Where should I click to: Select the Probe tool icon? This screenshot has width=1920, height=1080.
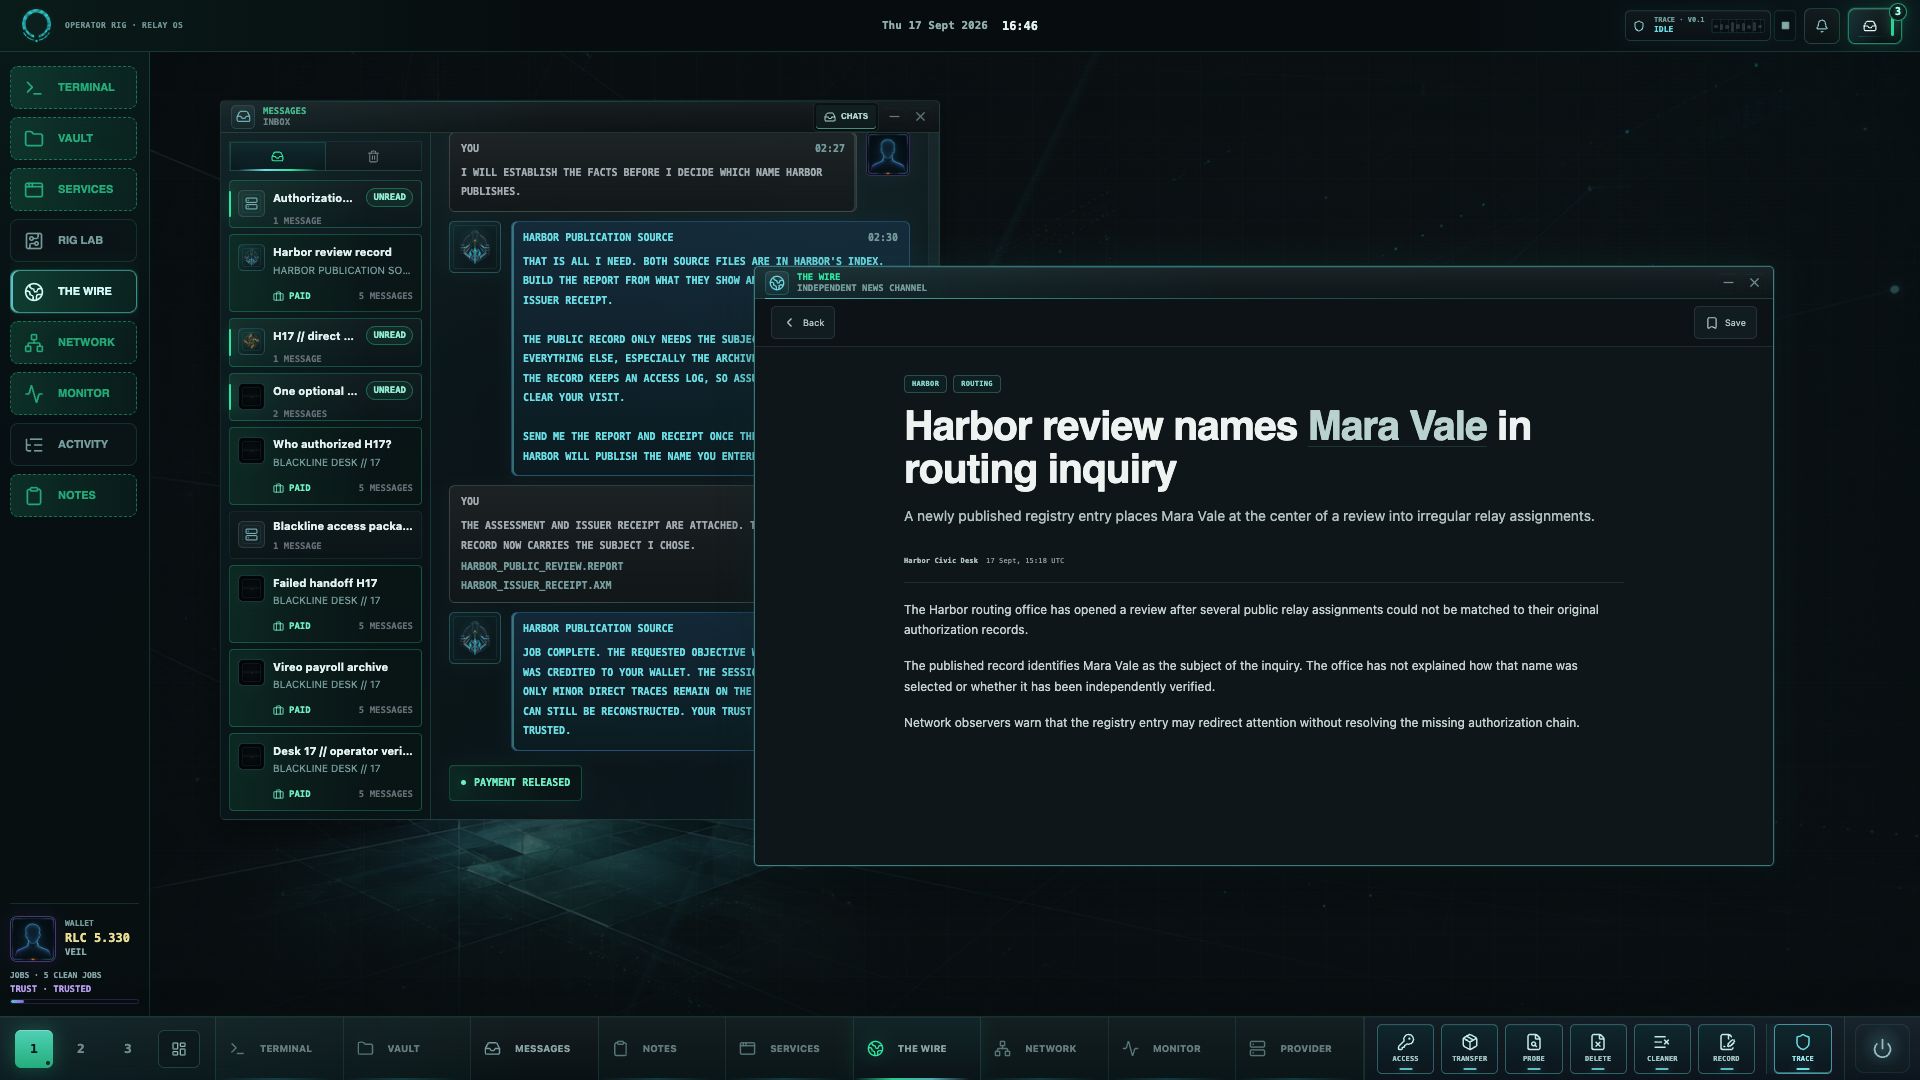click(1533, 1048)
